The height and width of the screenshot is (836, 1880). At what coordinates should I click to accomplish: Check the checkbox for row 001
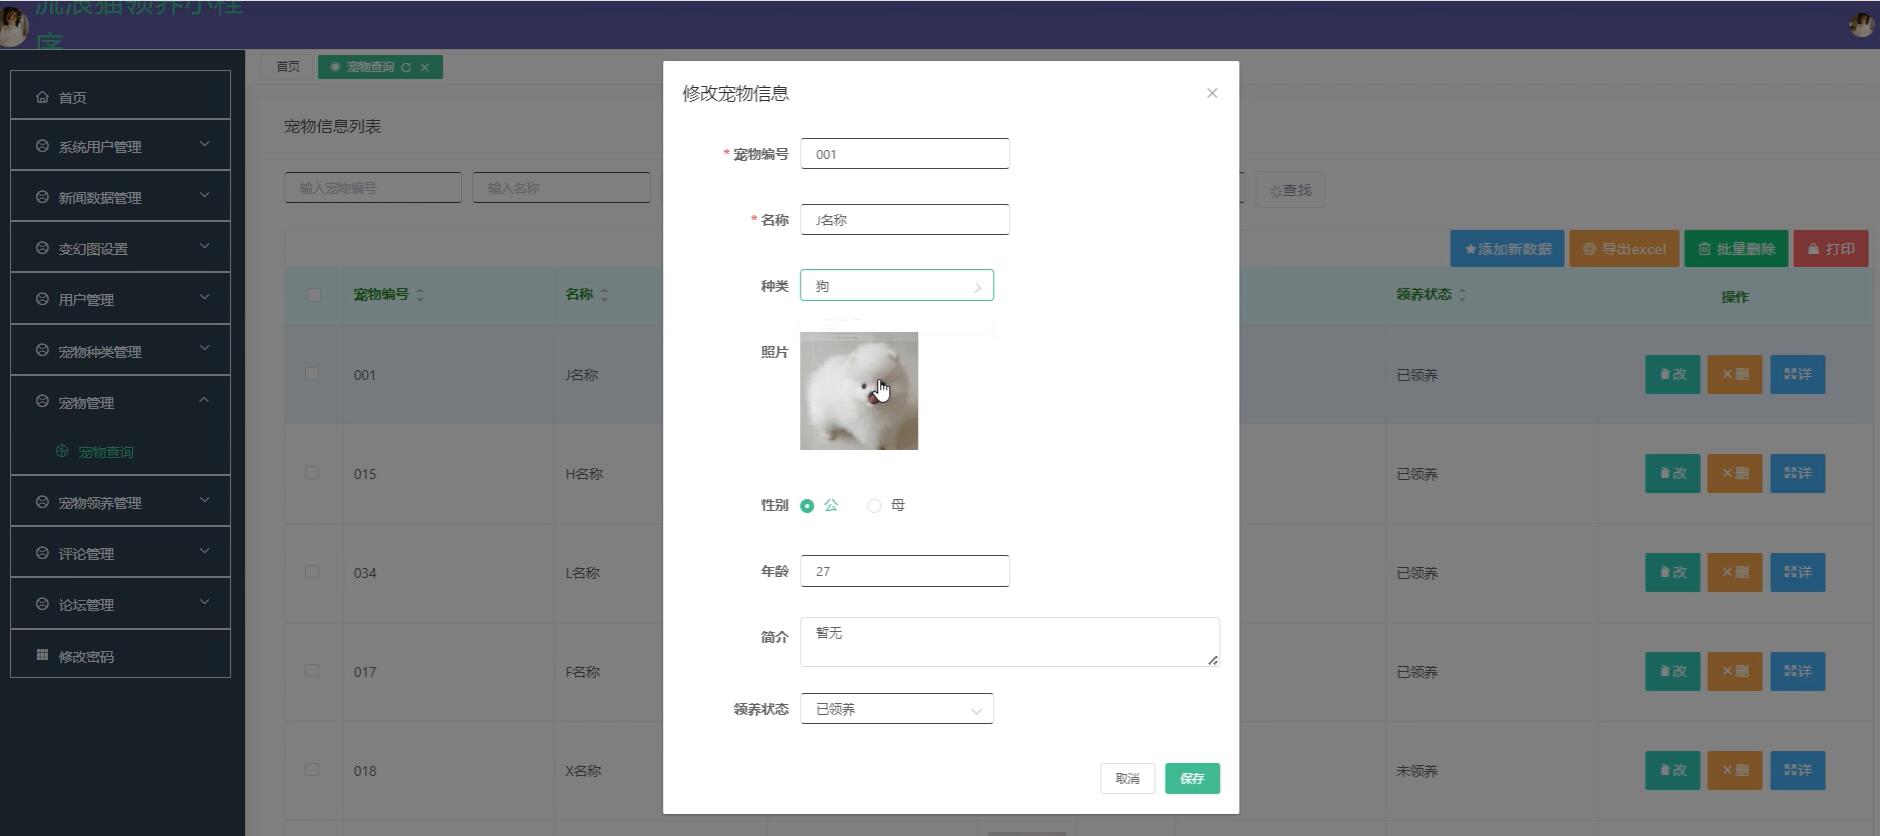(312, 373)
